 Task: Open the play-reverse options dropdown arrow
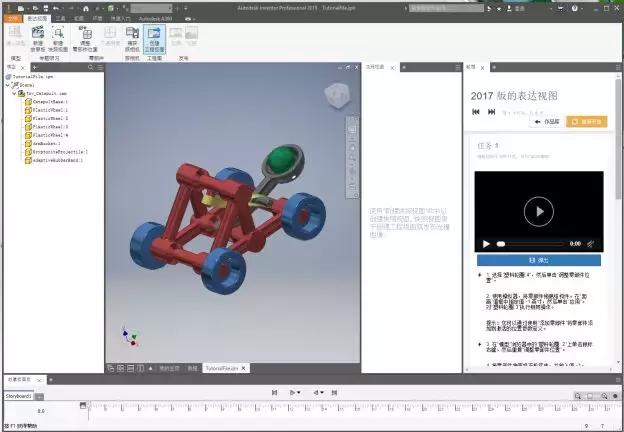[x=322, y=393]
